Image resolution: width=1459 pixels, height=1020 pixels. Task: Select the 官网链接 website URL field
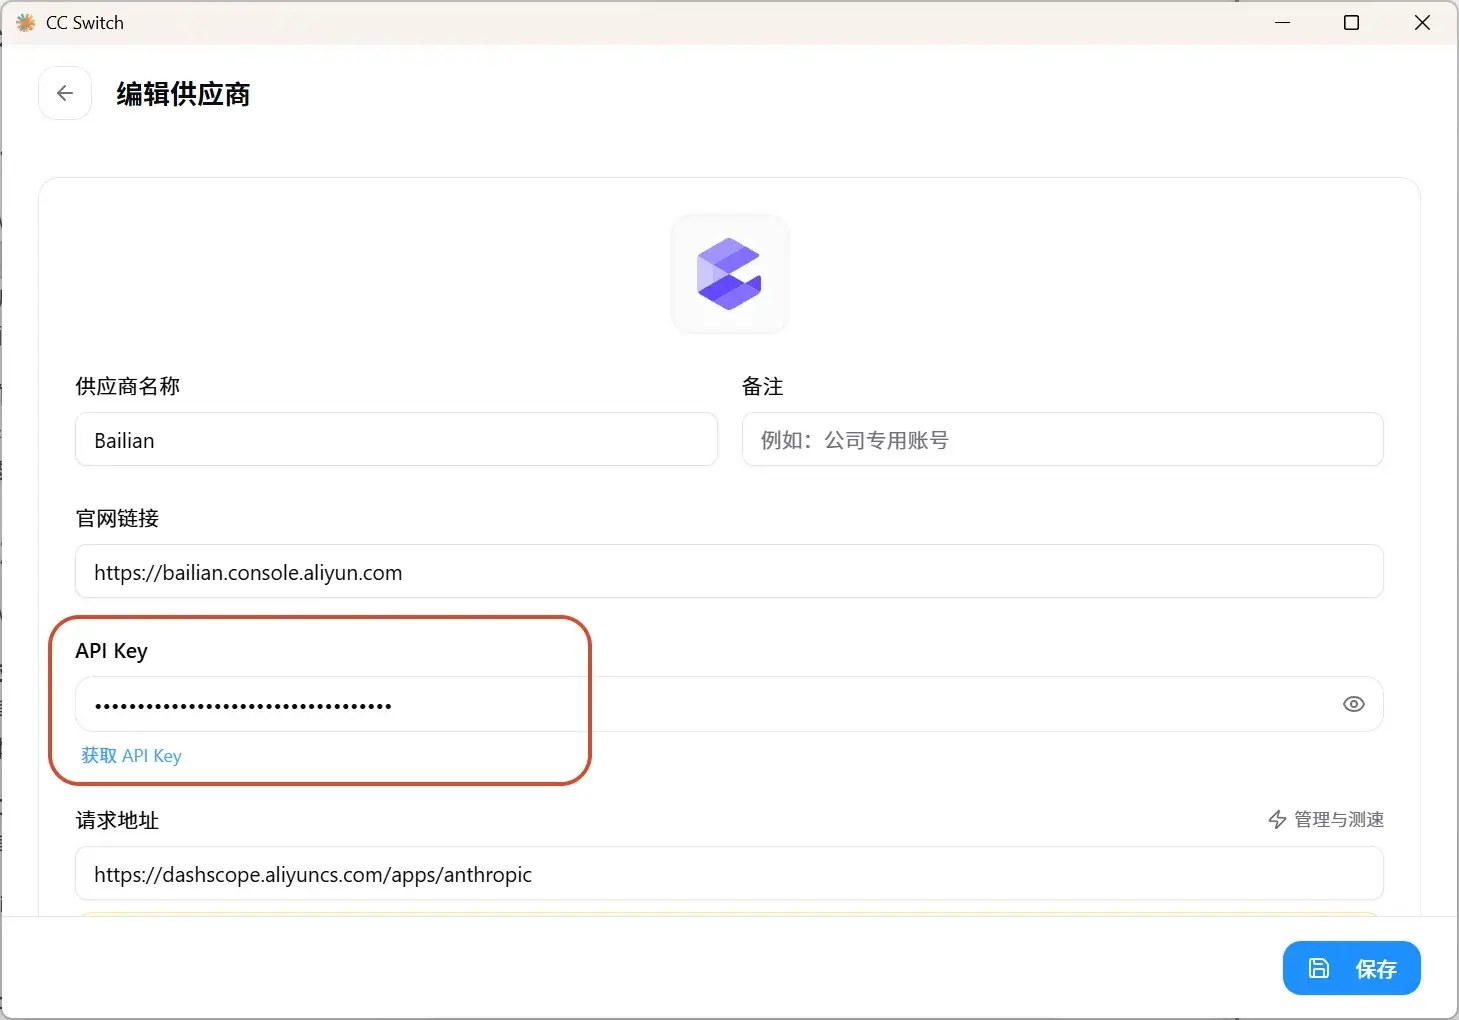point(728,573)
